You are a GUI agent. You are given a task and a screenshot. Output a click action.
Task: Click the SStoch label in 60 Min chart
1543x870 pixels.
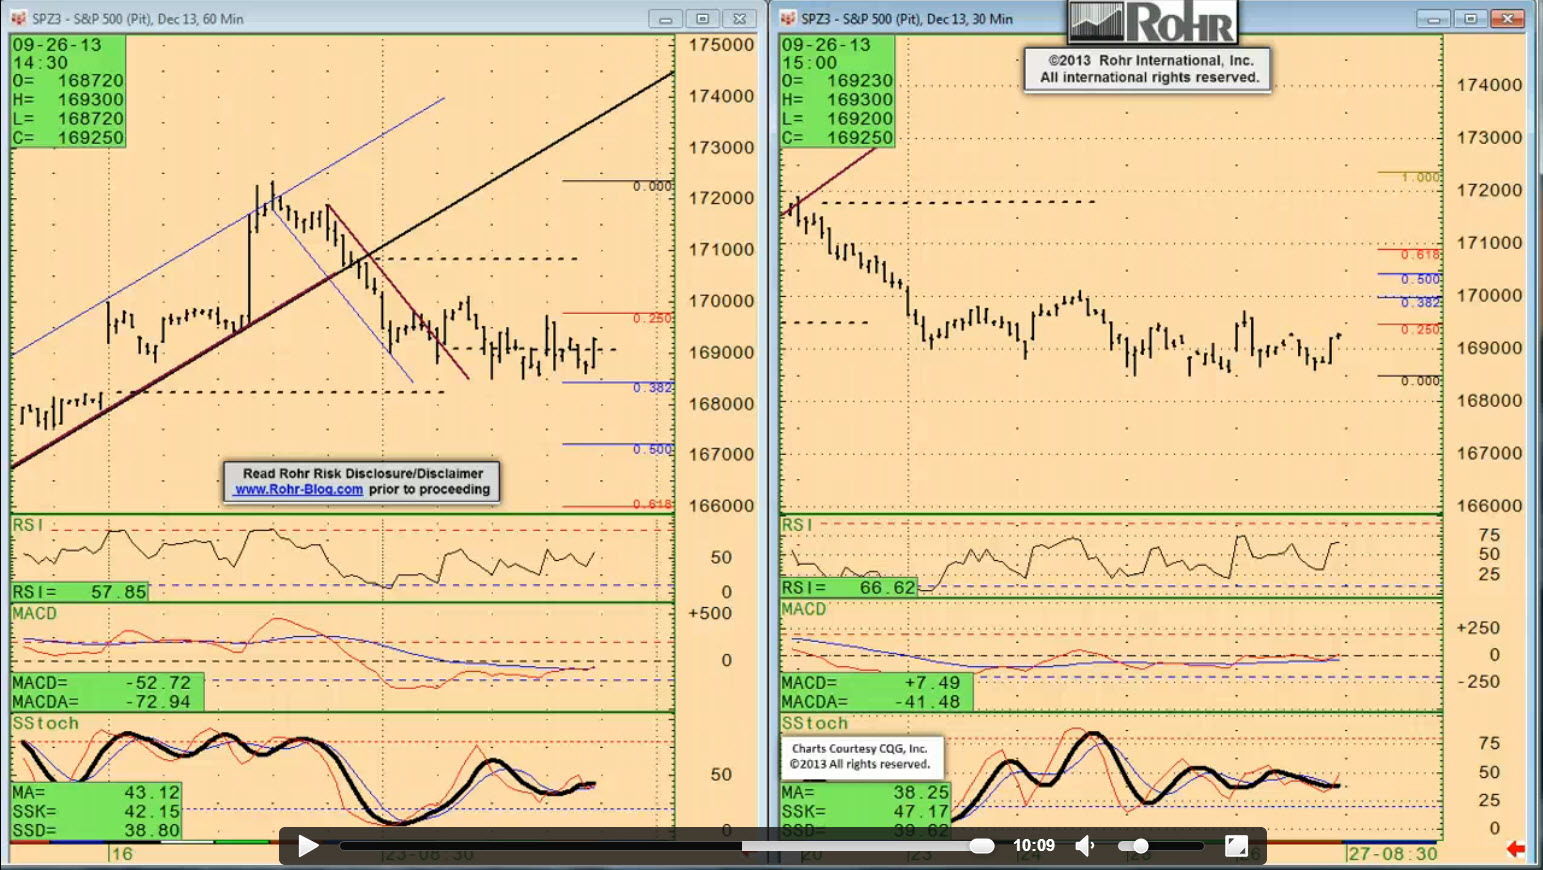pyautogui.click(x=45, y=723)
